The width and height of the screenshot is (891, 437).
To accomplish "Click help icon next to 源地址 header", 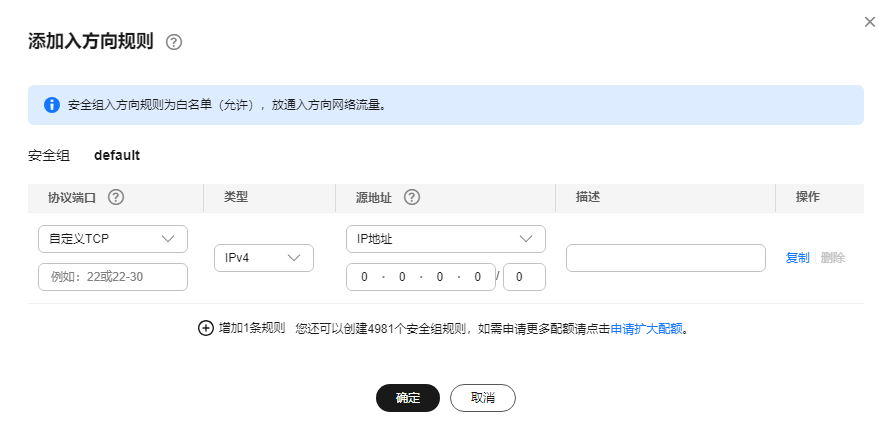I will (411, 197).
